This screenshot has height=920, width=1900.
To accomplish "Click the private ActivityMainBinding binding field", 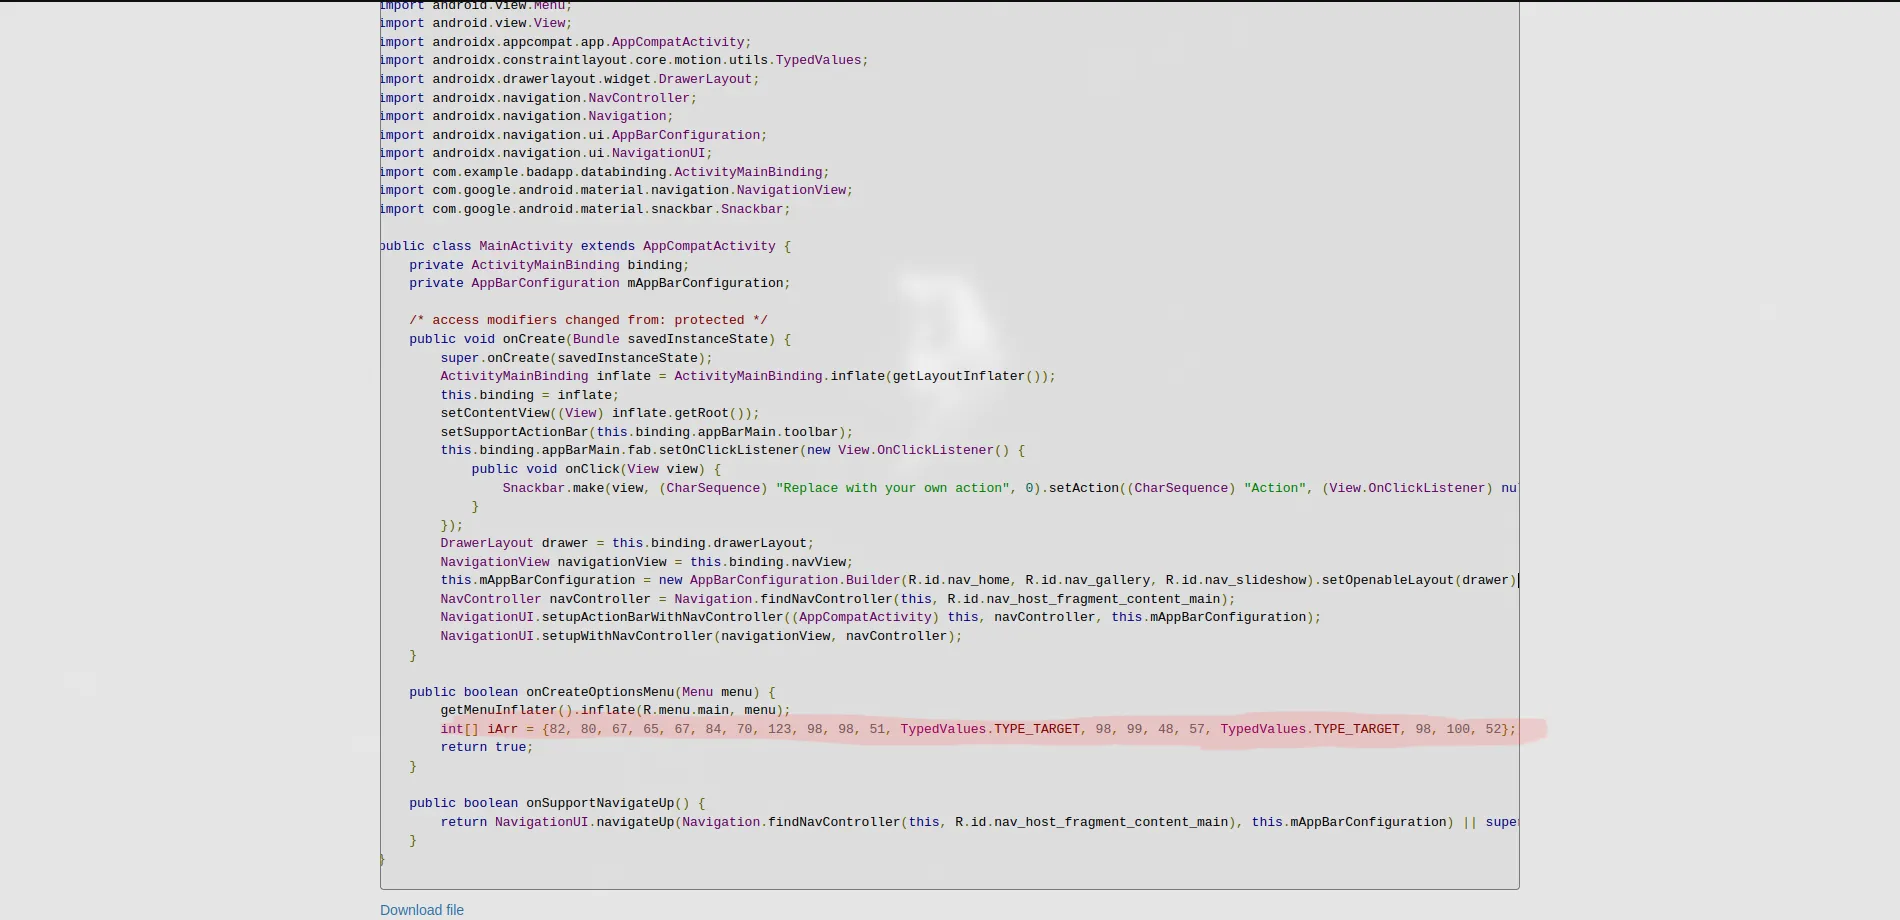I will pyautogui.click(x=548, y=264).
